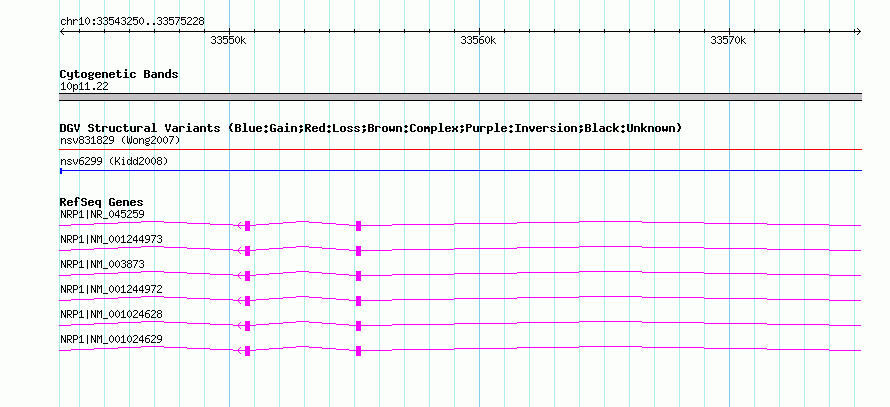
Task: Select the NRP1|NM_001244972 transcript label
Action: 111,289
